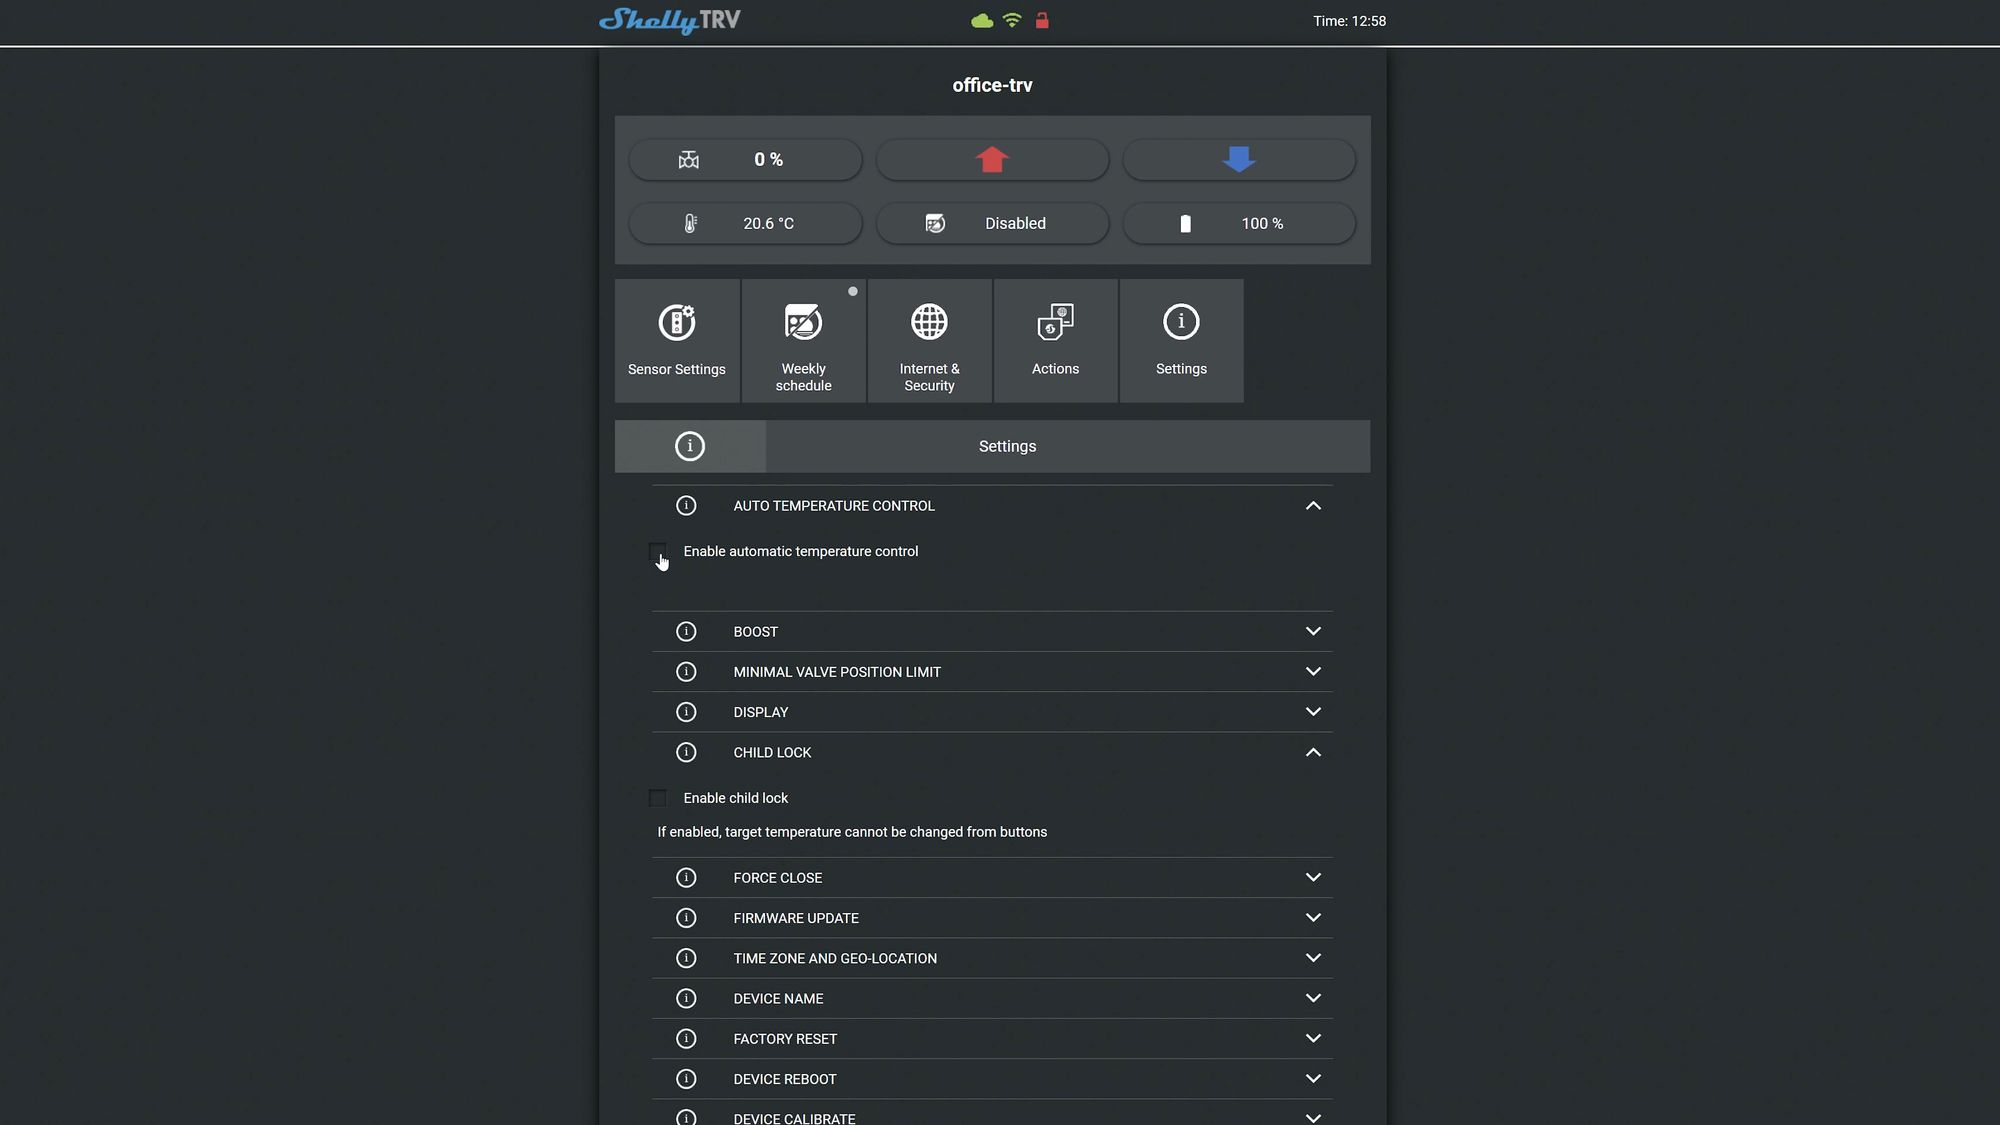Collapse the Child Lock section
2000x1125 pixels.
click(1313, 752)
